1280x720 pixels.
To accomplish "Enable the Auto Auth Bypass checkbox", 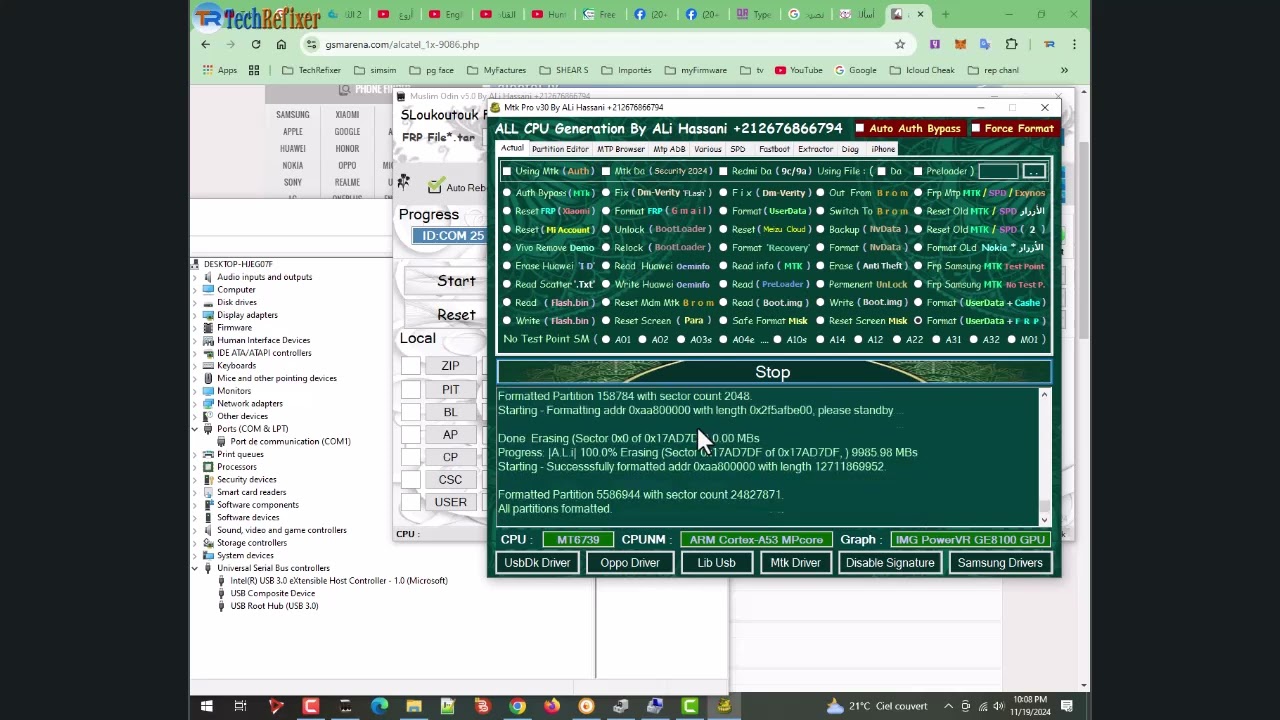I will [860, 128].
